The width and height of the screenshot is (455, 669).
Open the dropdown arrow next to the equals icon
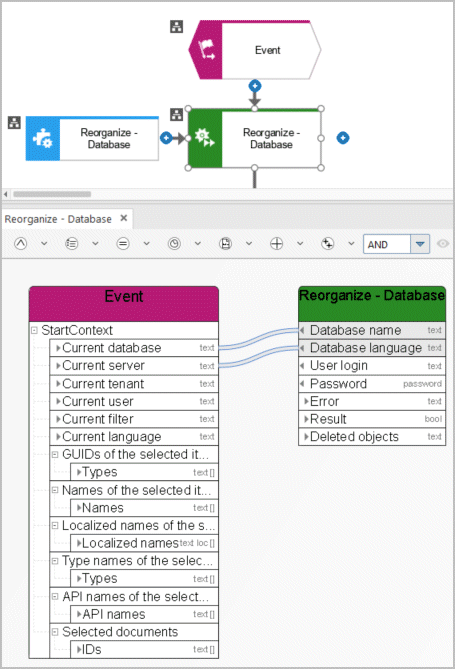click(146, 244)
